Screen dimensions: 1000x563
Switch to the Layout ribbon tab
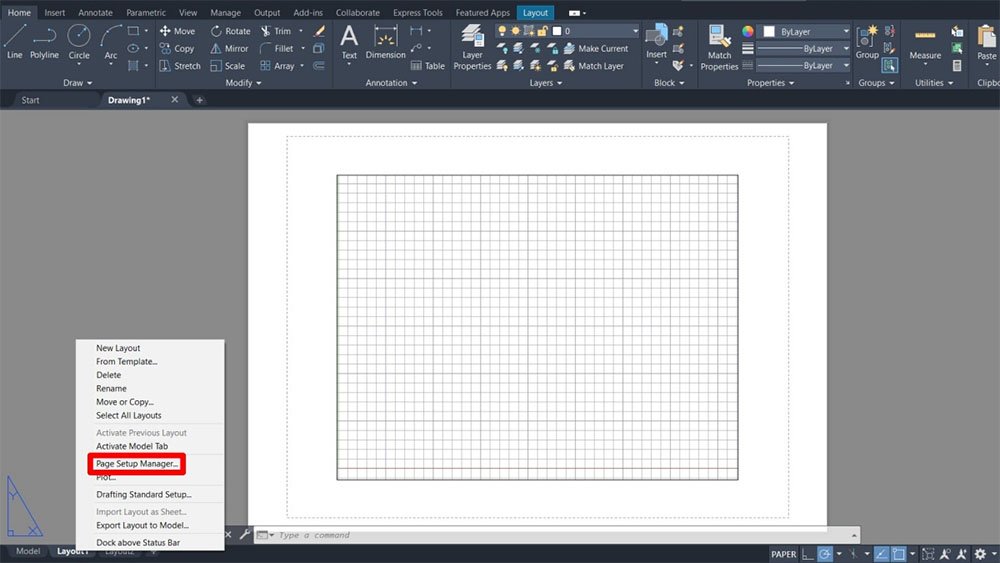(535, 12)
